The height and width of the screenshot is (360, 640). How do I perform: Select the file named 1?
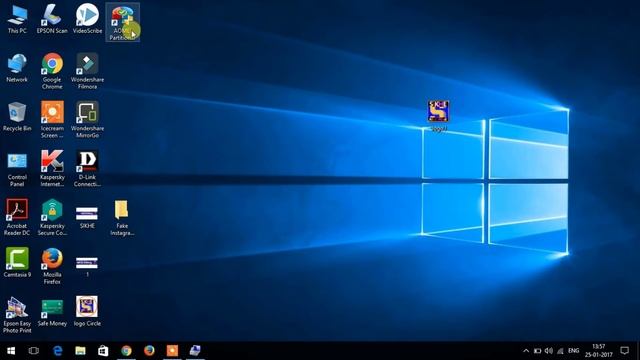point(87,266)
